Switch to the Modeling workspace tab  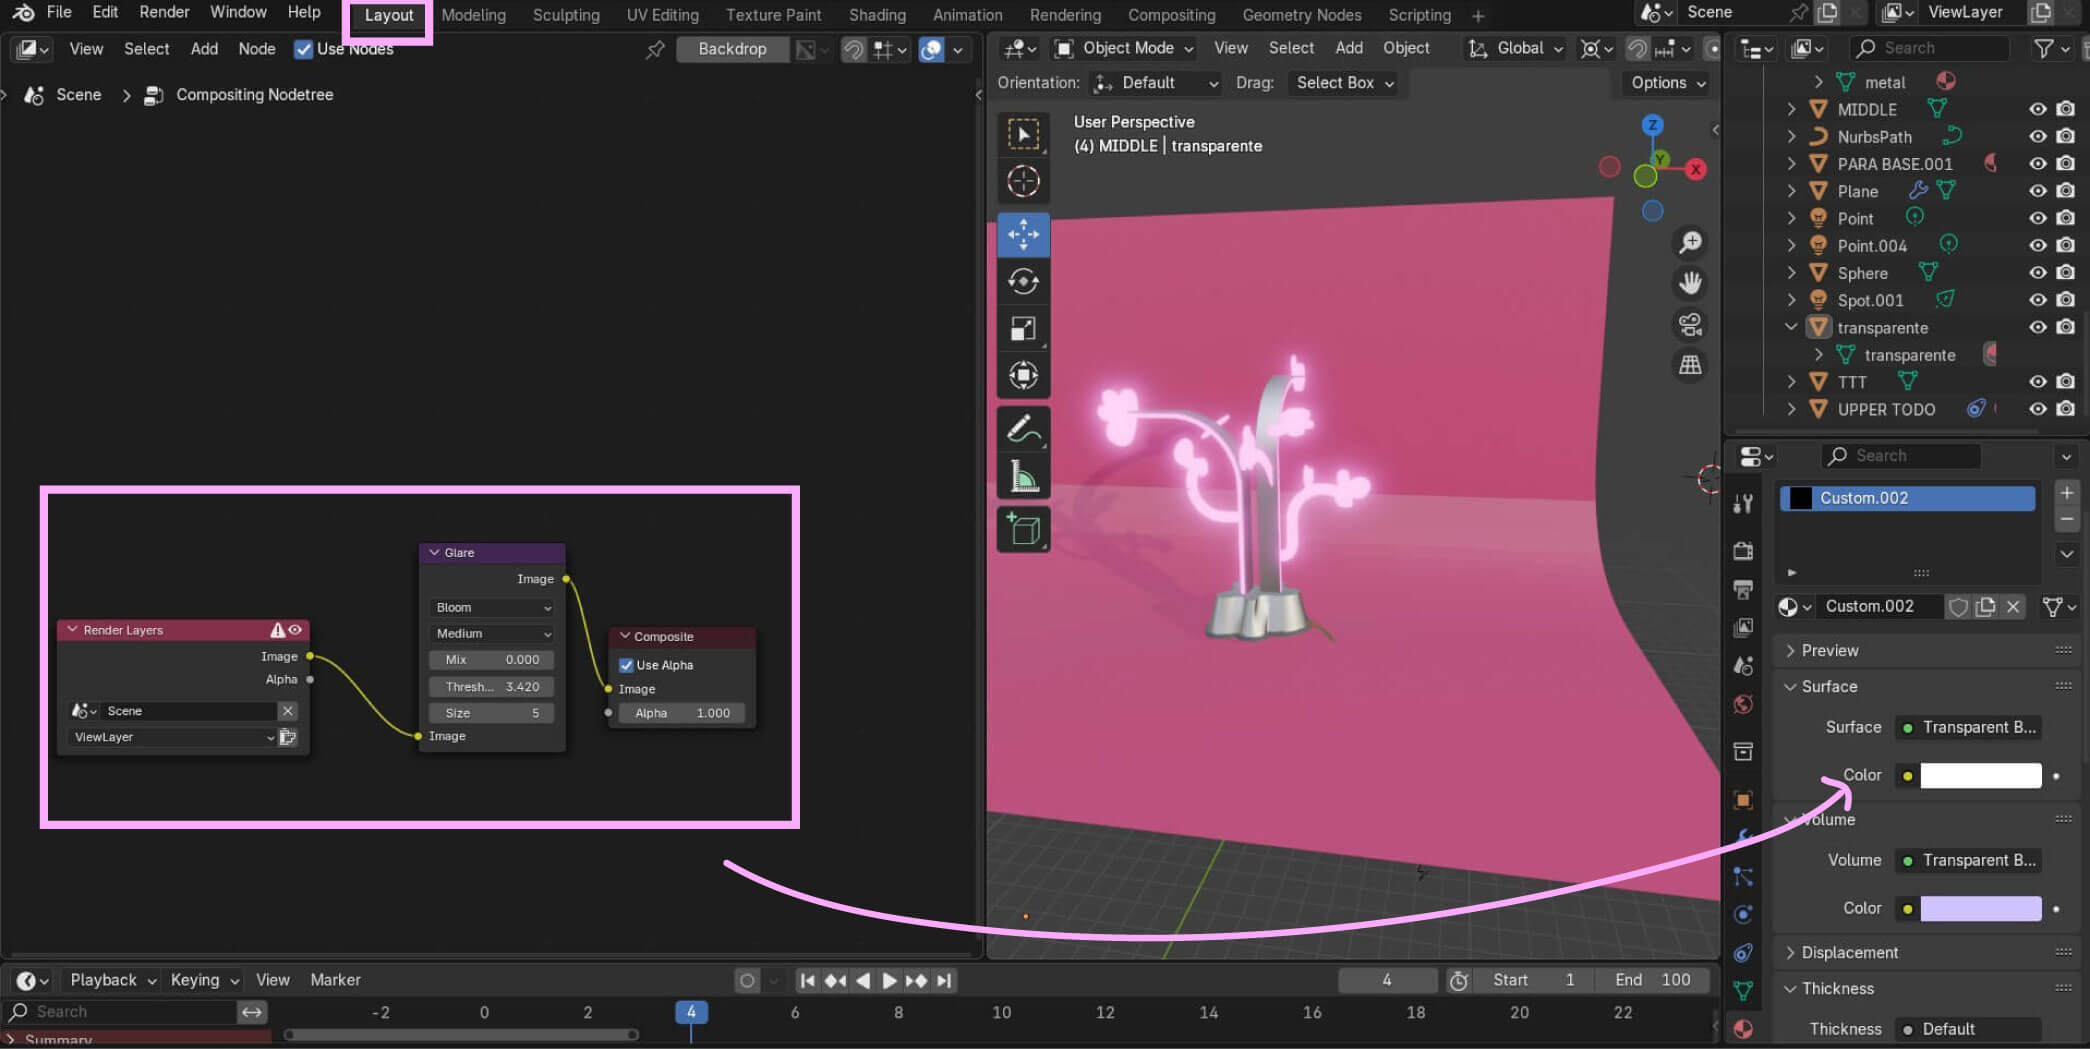coord(473,15)
